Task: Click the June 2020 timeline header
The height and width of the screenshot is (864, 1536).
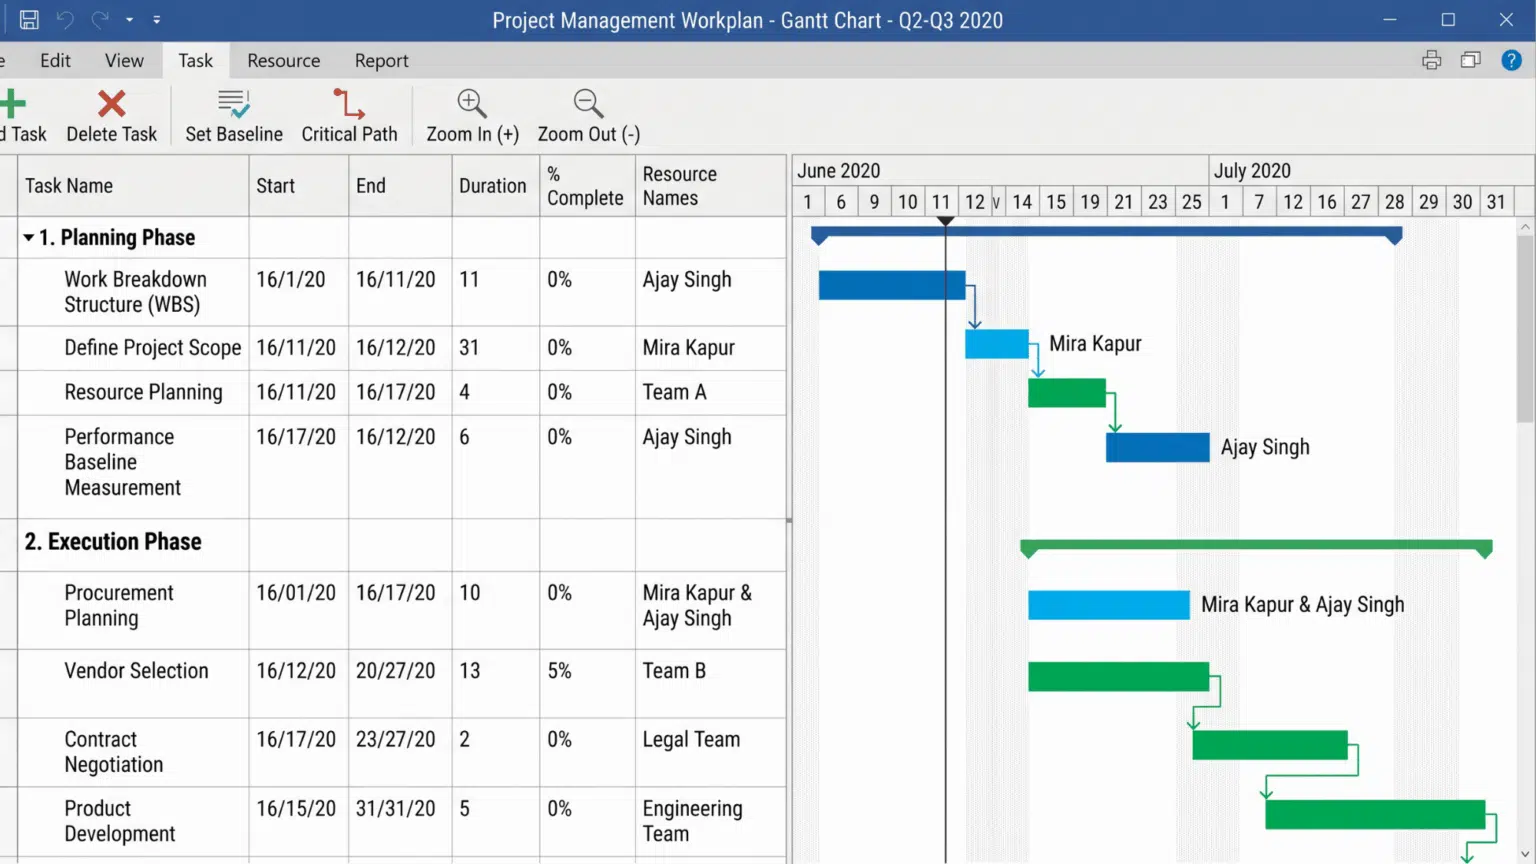Action: point(1000,171)
